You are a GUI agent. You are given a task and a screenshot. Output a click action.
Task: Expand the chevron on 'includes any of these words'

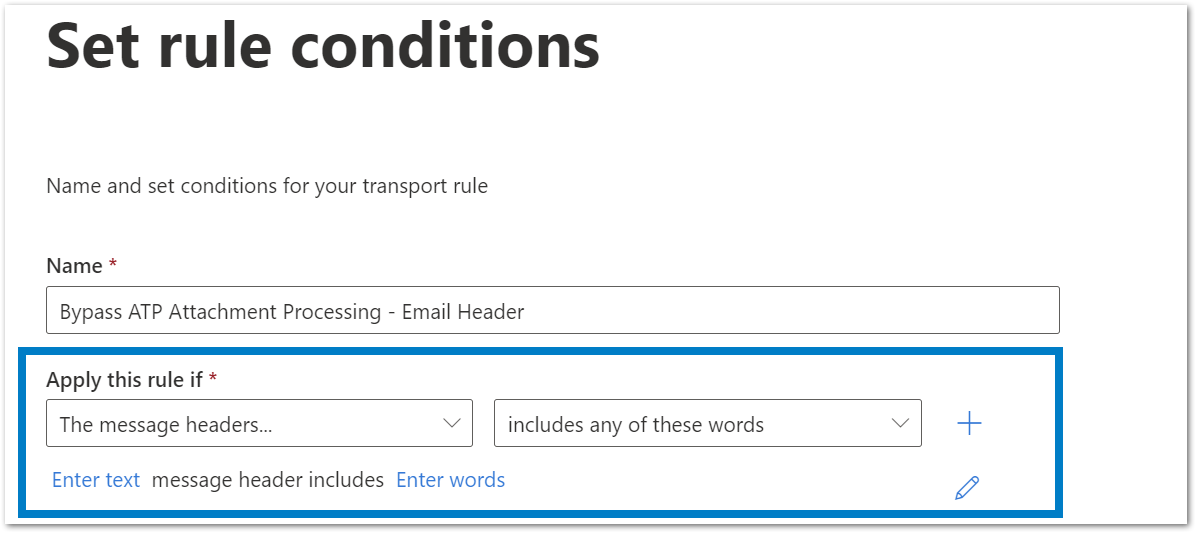[900, 423]
